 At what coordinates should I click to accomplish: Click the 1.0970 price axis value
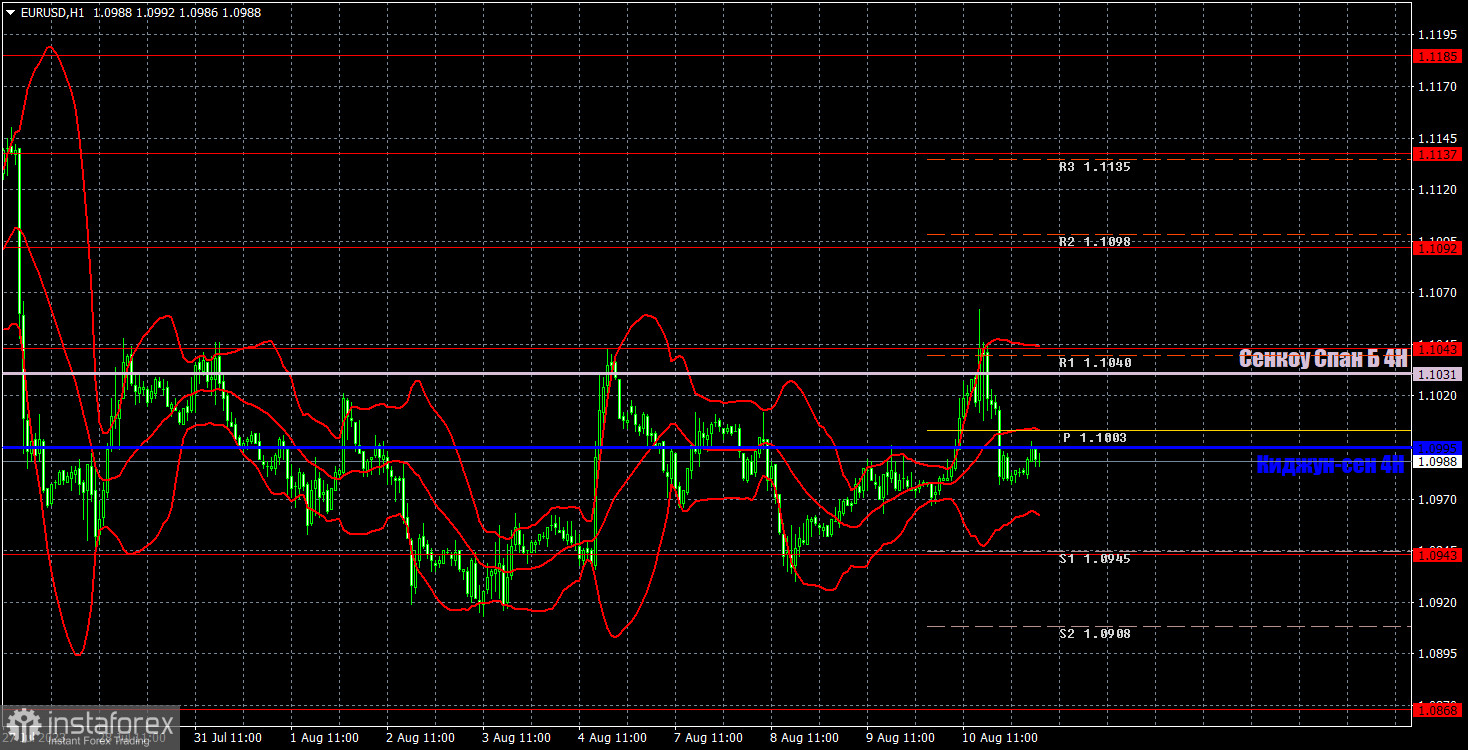(1437, 499)
